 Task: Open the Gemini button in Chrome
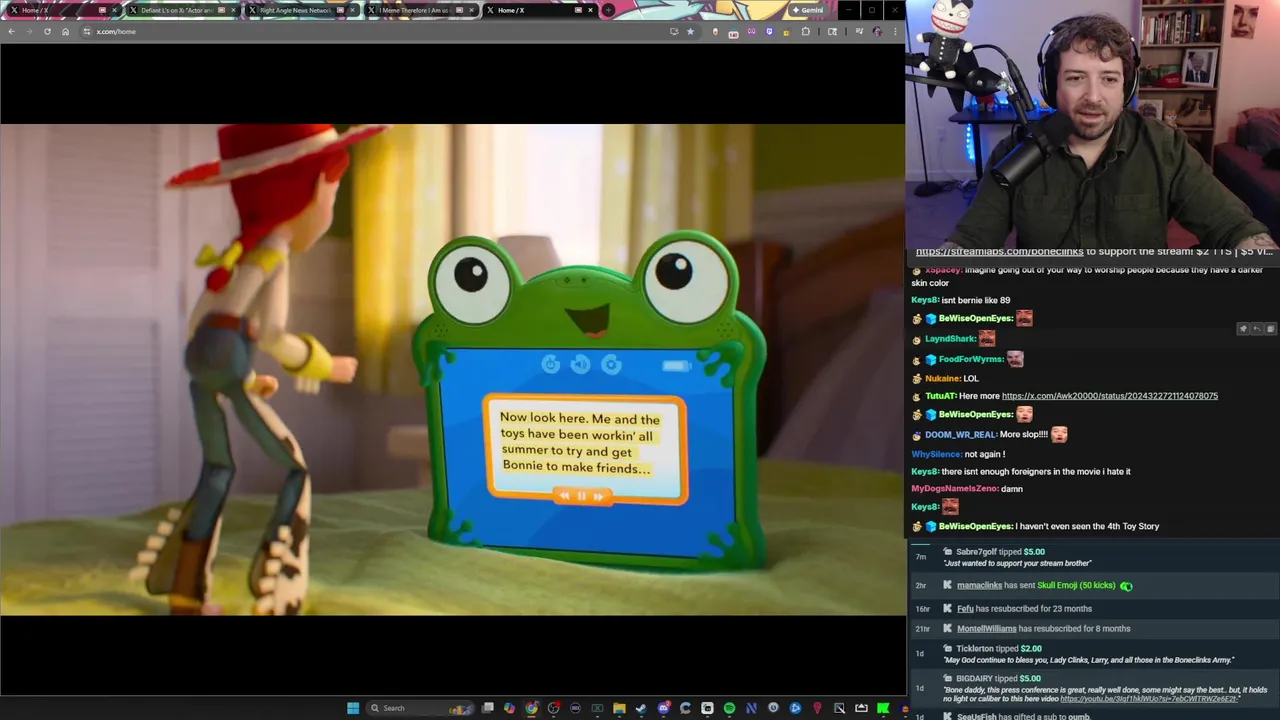[x=807, y=10]
